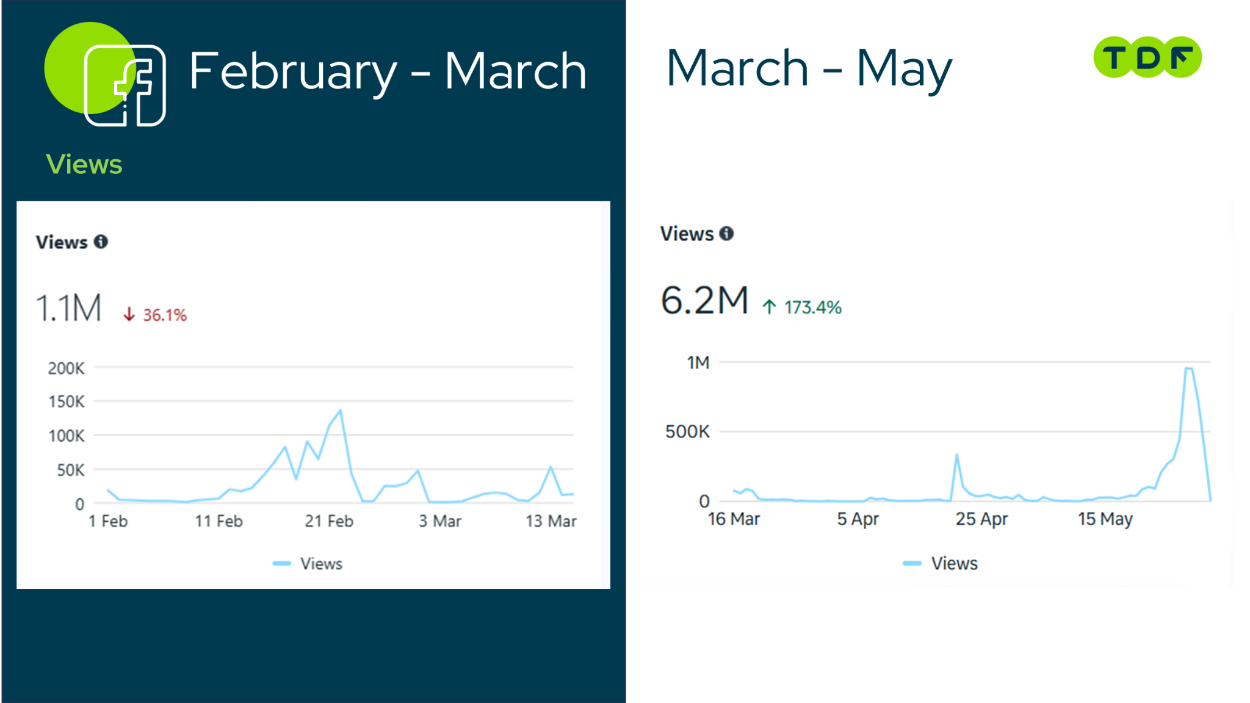The image size is (1250, 703).
Task: Select the "February – March" heading
Action: (388, 72)
